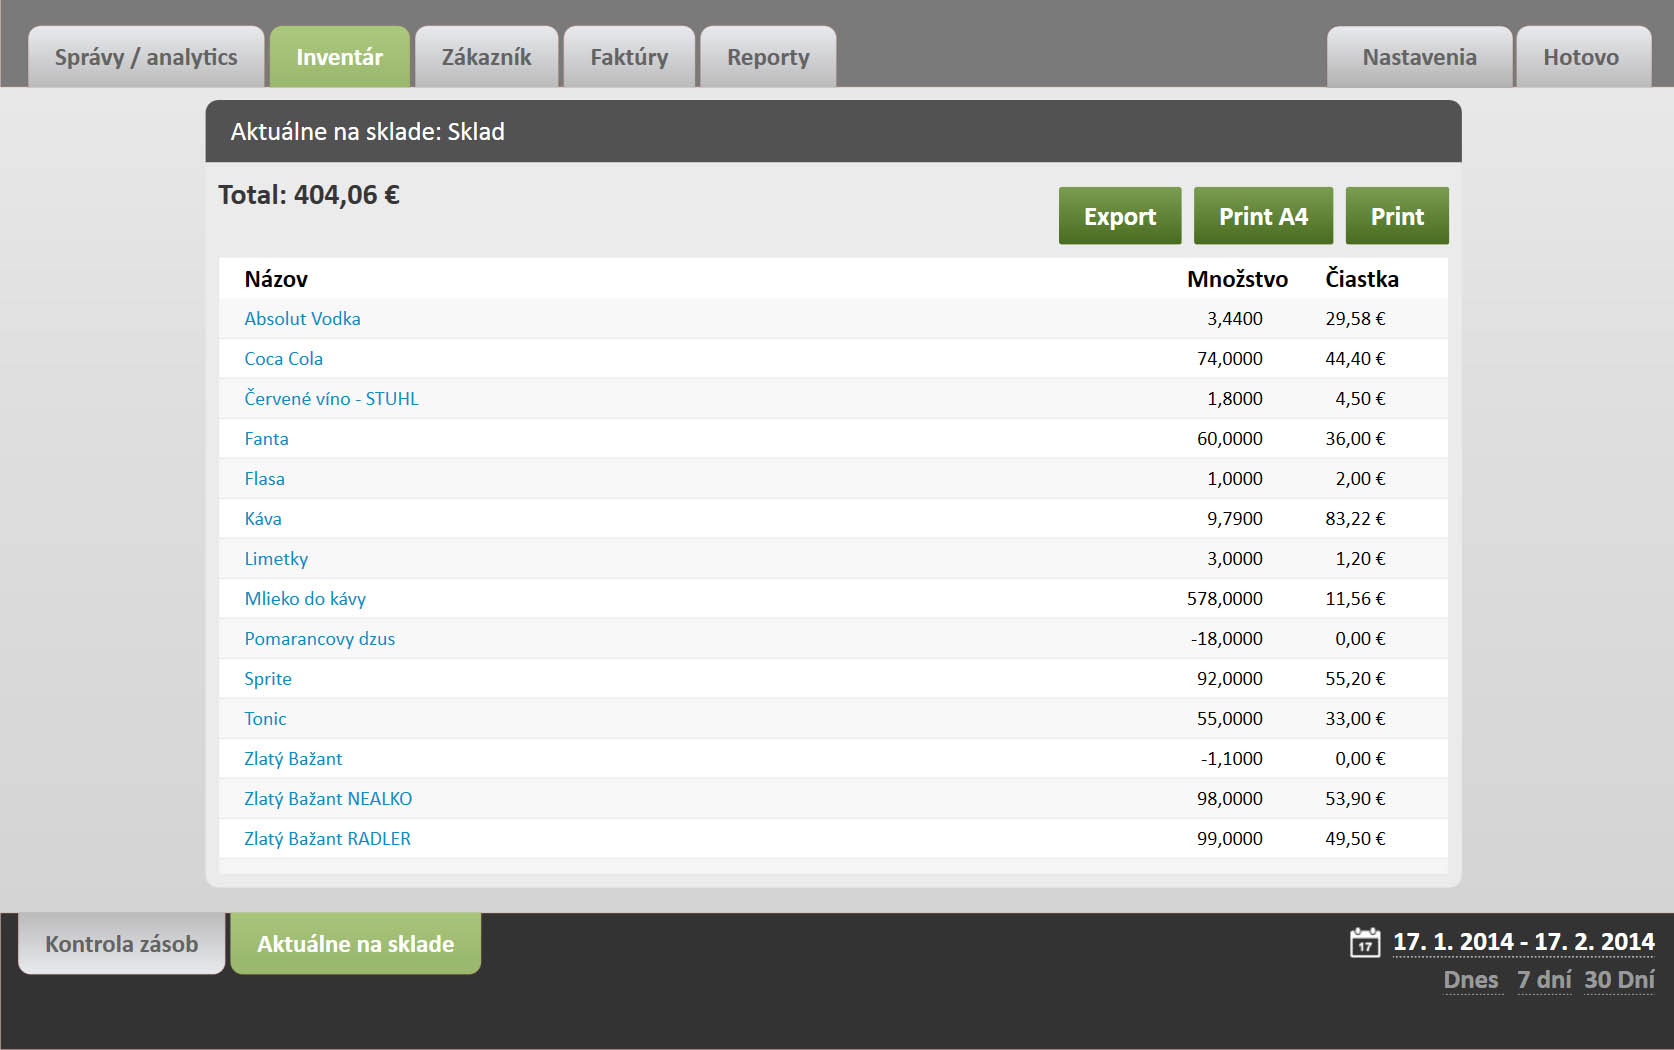Click amount 36,00 € for Fanta
1674x1050 pixels.
[1355, 439]
